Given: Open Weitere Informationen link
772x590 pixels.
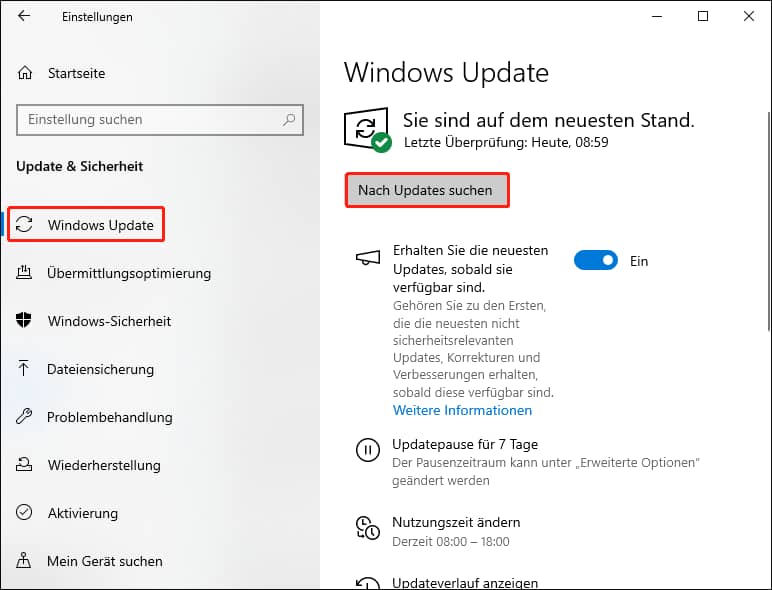Looking at the screenshot, I should [x=462, y=410].
